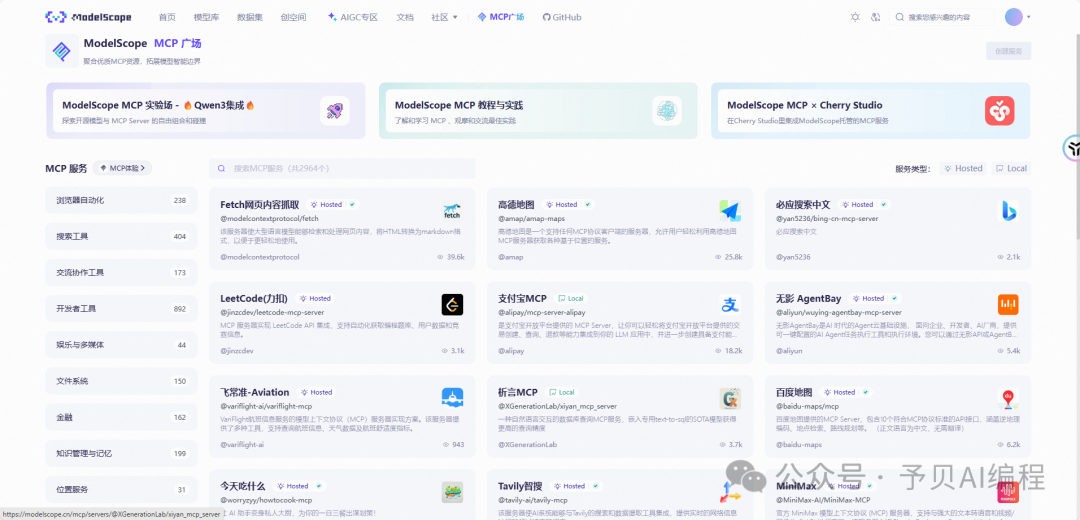Open the Fetch网页内容抓取 card title
This screenshot has height=520, width=1080.
tap(260, 205)
